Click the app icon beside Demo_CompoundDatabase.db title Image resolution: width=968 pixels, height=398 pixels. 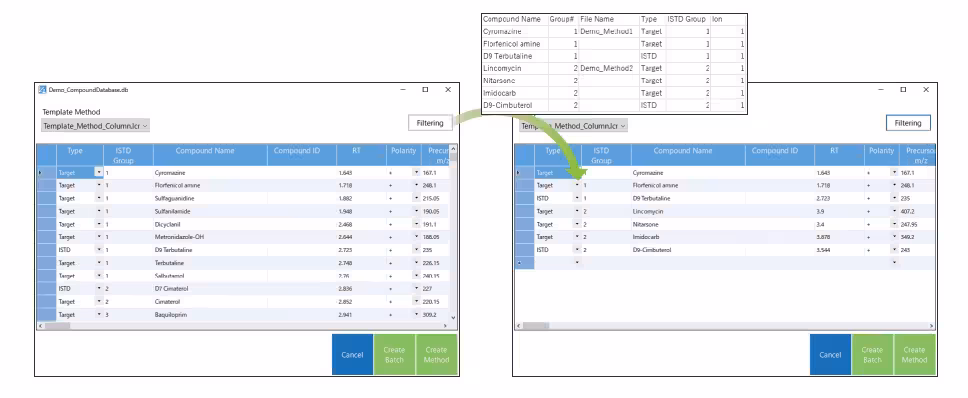[x=42, y=90]
